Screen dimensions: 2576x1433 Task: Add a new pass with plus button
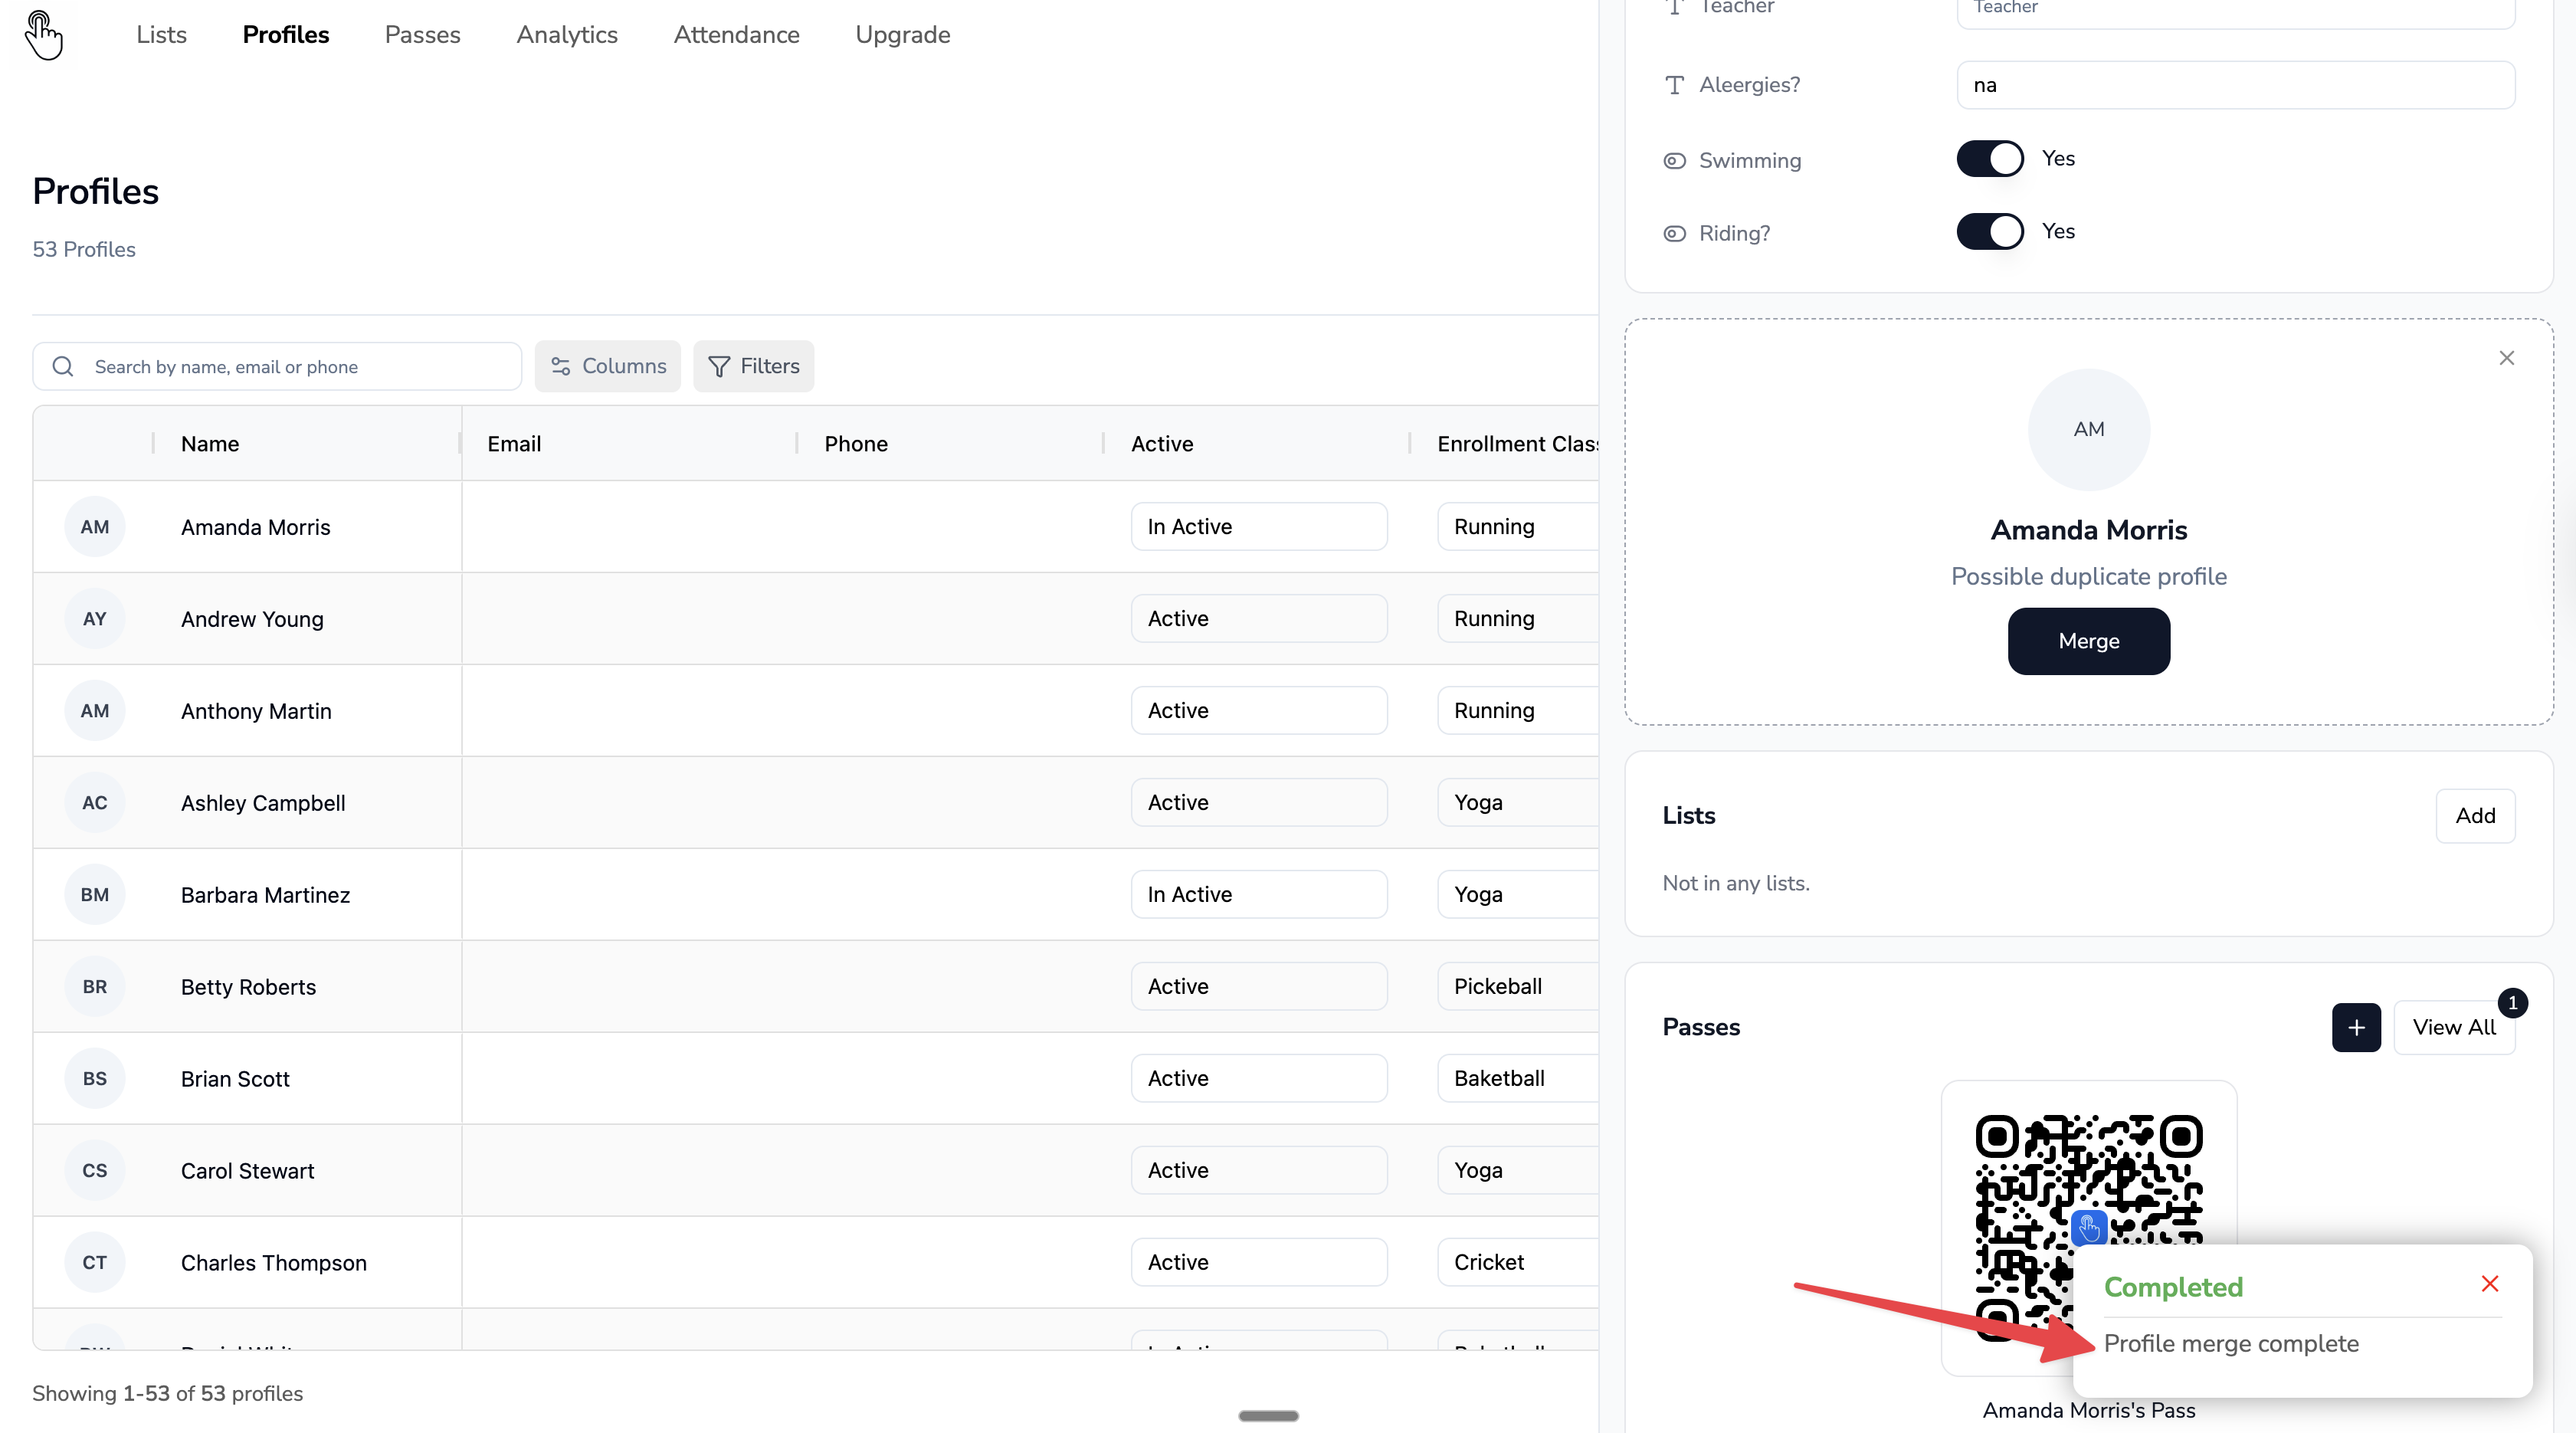coord(2356,1027)
